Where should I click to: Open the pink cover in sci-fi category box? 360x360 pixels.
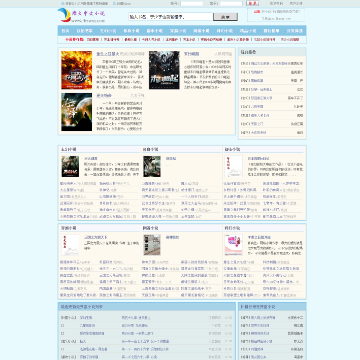click(x=233, y=245)
